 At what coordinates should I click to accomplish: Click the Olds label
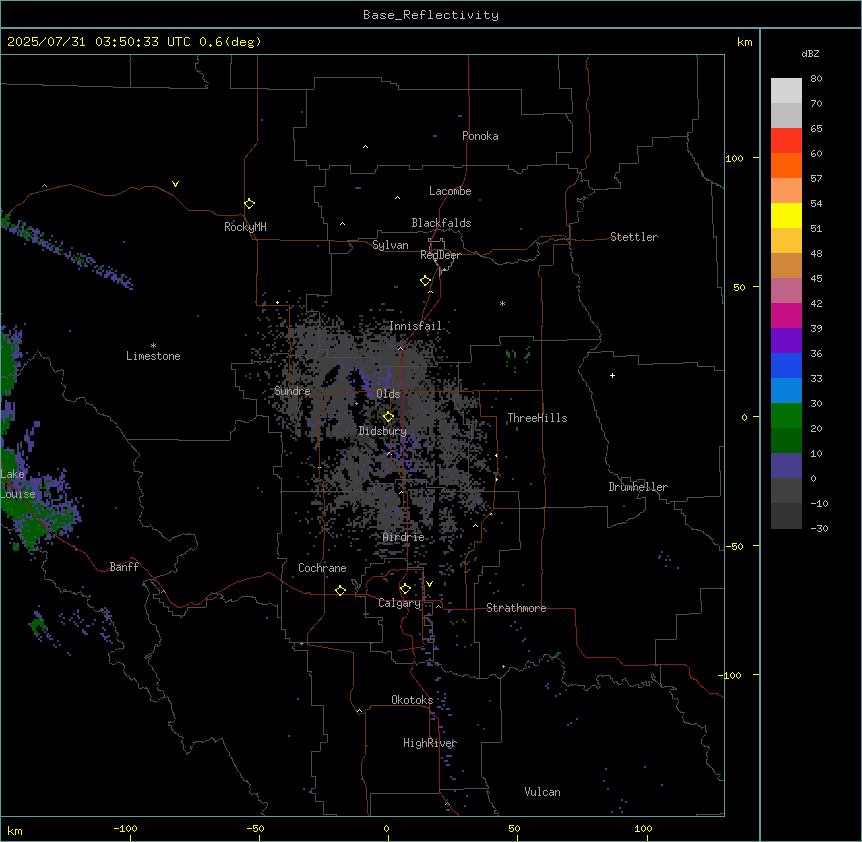388,394
